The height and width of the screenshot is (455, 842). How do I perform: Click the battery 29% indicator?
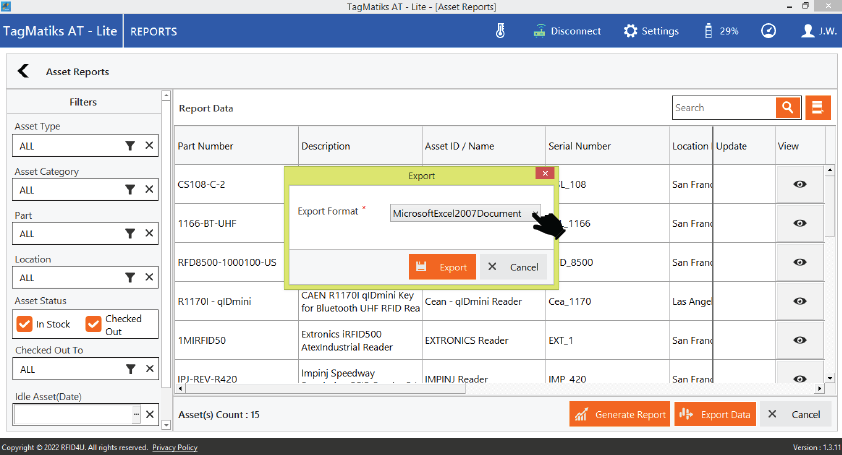click(x=721, y=31)
